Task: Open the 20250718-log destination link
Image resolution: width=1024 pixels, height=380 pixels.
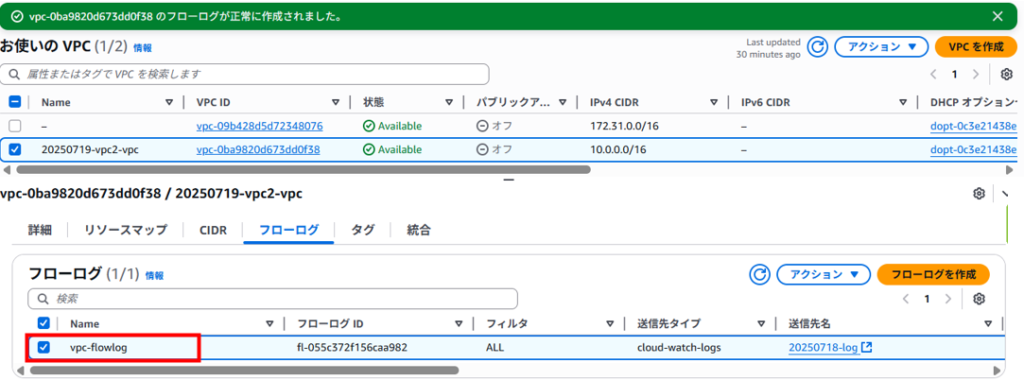Action: point(823,347)
